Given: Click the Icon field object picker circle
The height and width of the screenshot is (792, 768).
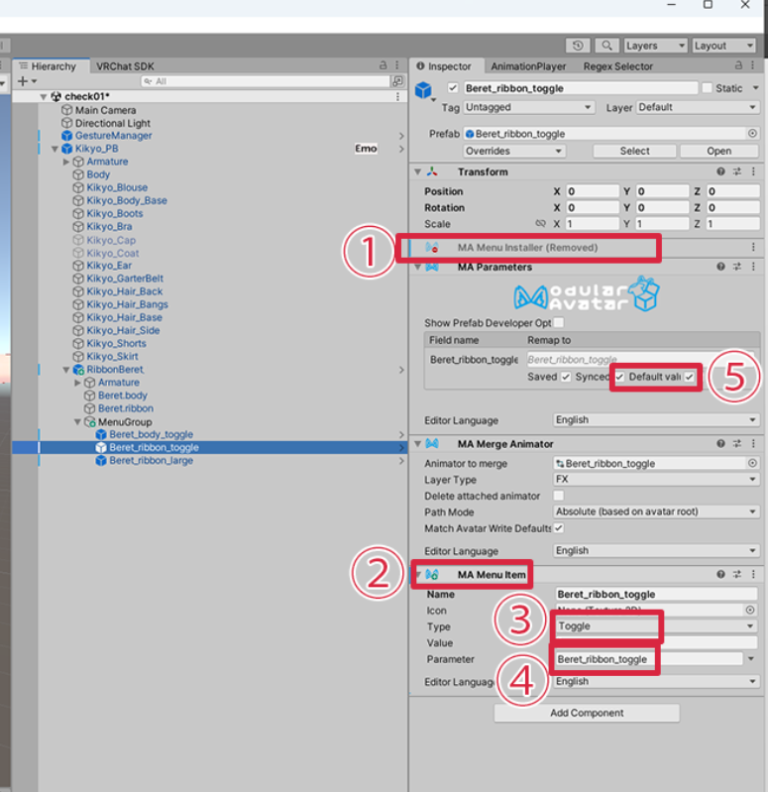Looking at the screenshot, I should point(750,610).
